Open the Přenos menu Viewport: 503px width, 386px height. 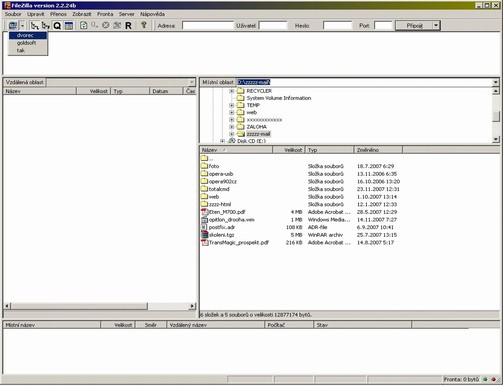pyautogui.click(x=58, y=14)
